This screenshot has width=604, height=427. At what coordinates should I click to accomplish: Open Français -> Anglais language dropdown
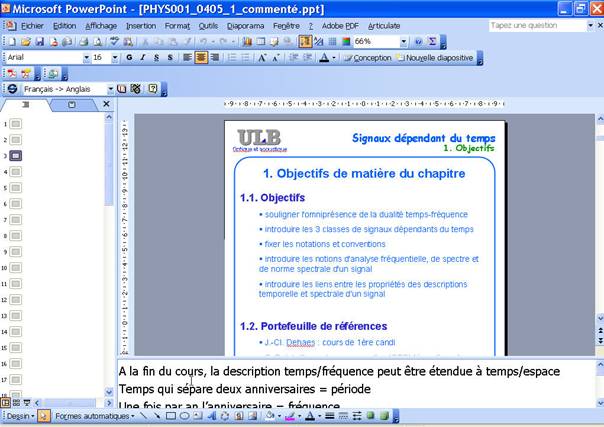(110, 89)
